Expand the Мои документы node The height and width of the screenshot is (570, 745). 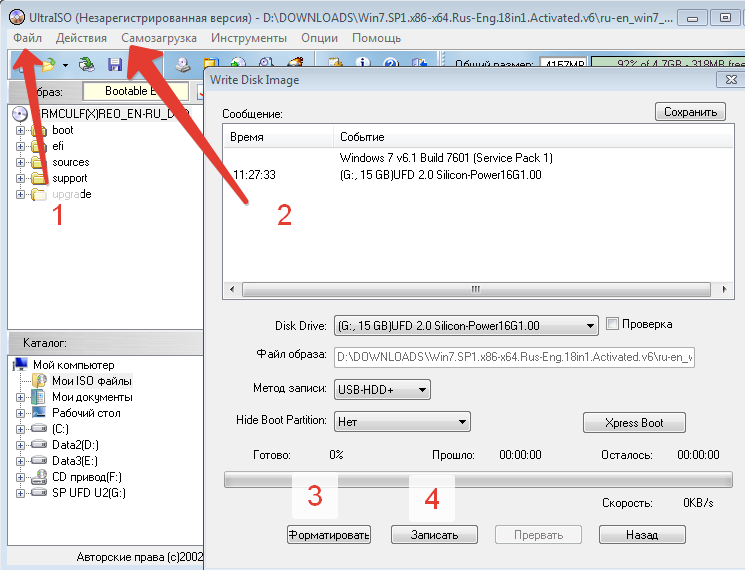[20, 397]
